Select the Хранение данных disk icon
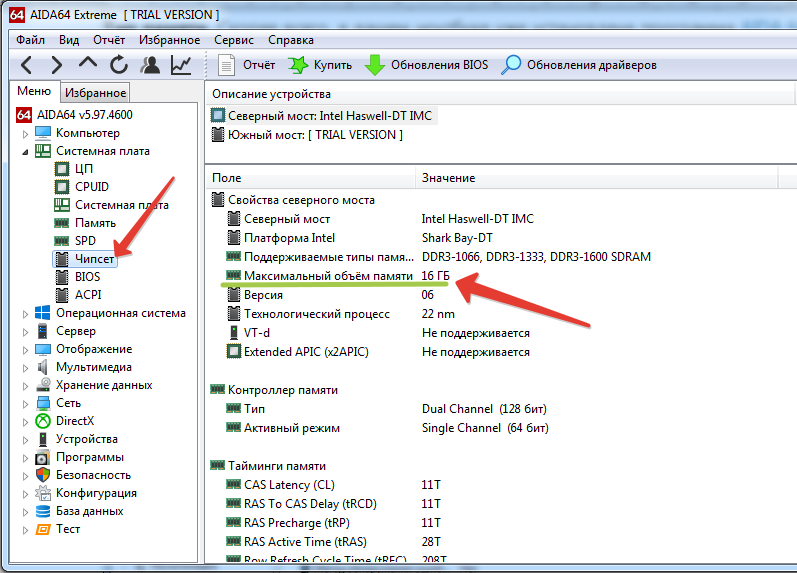 point(43,385)
